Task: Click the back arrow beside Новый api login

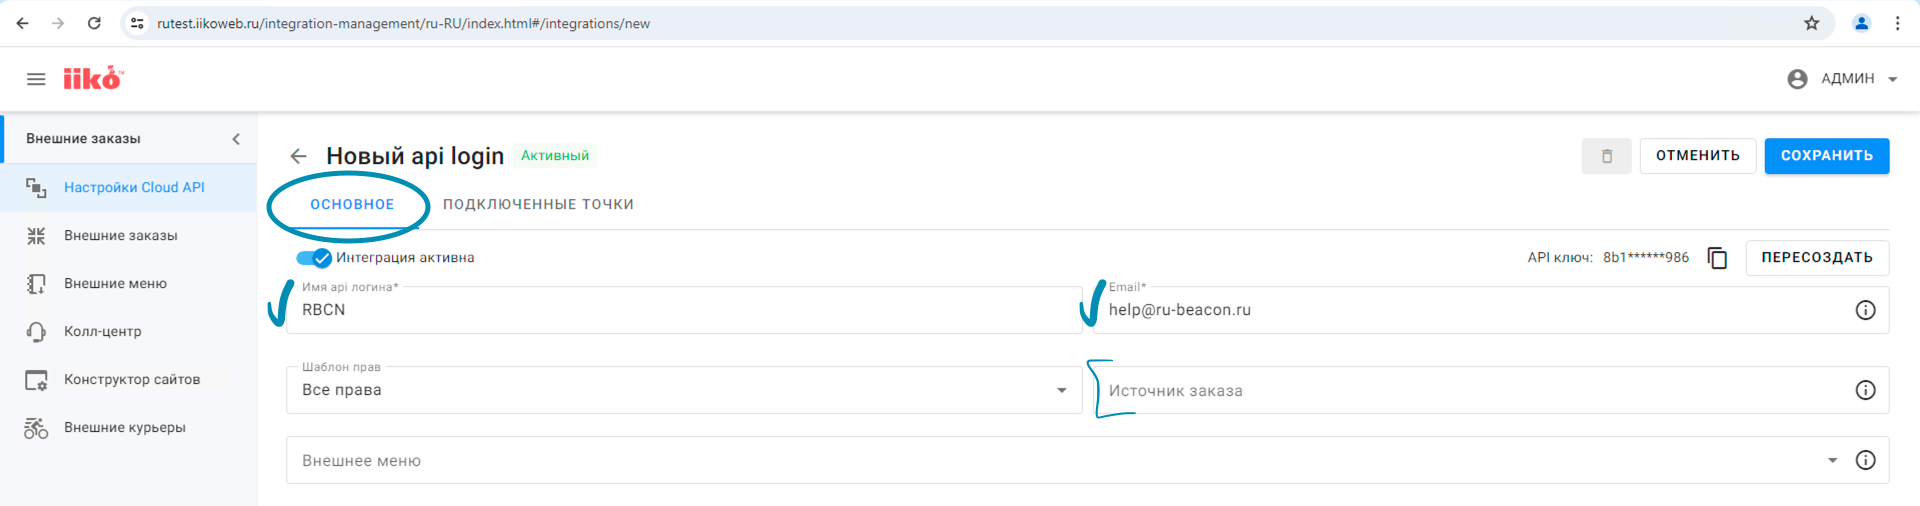Action: pos(298,156)
